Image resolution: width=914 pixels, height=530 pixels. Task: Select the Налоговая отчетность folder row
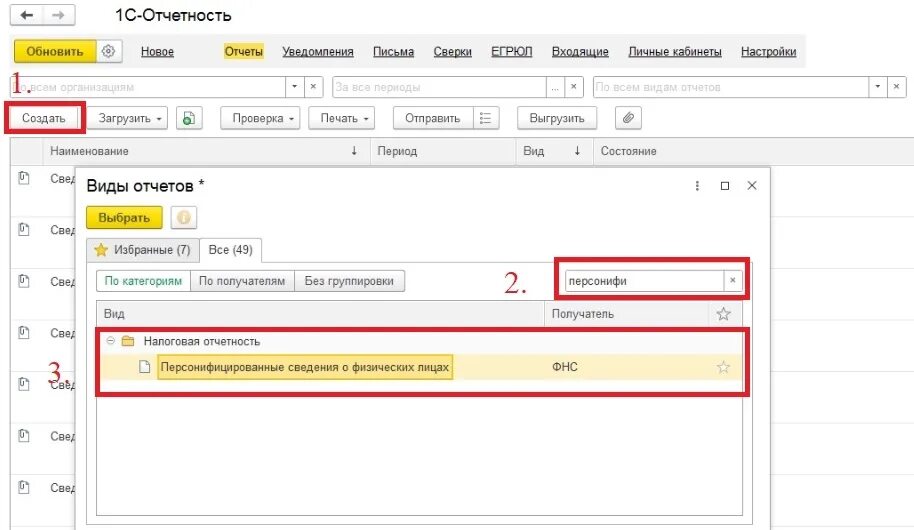[x=420, y=341]
